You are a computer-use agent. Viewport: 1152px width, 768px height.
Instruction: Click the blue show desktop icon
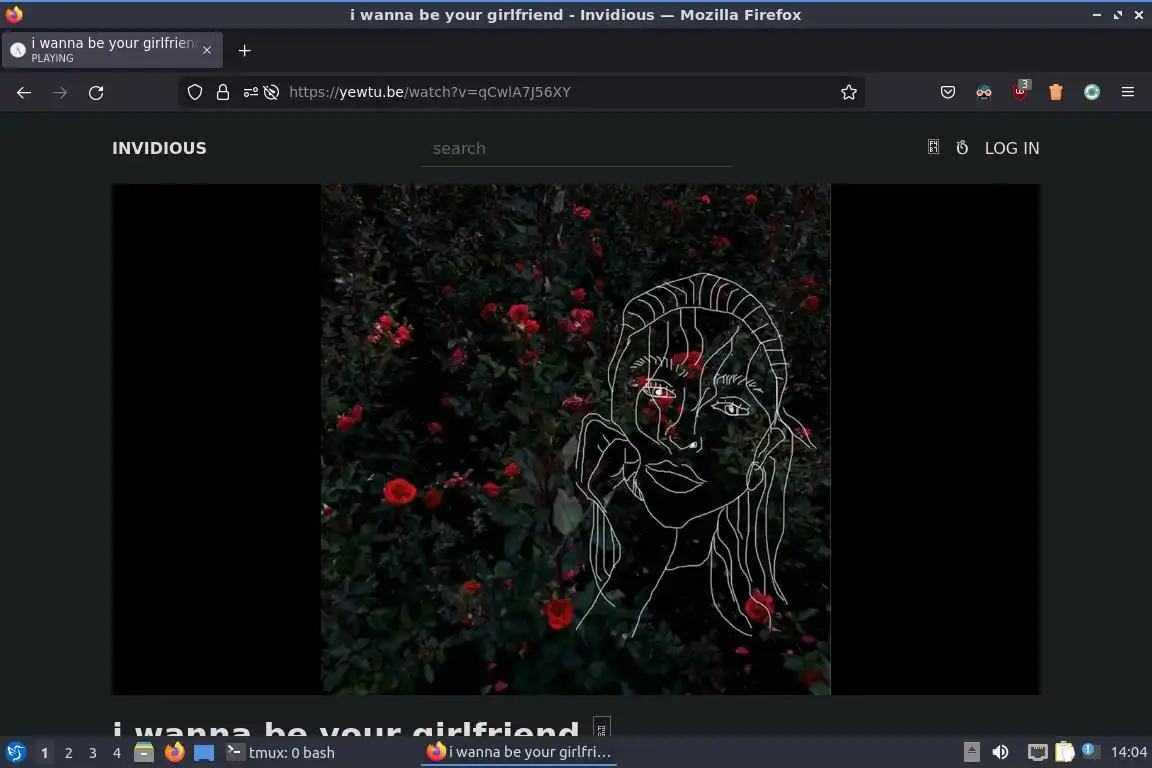point(204,753)
